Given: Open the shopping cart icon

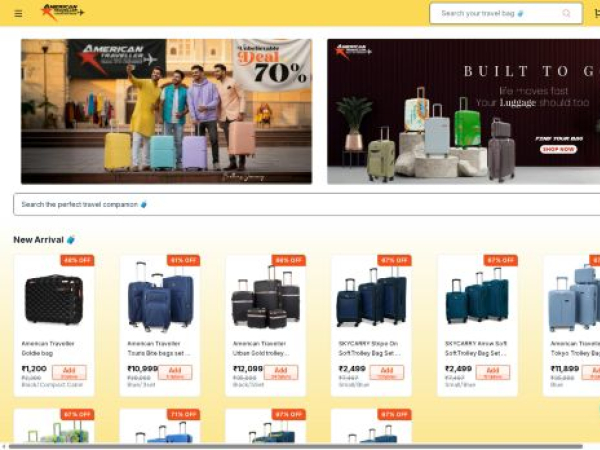Looking at the screenshot, I should click(597, 13).
